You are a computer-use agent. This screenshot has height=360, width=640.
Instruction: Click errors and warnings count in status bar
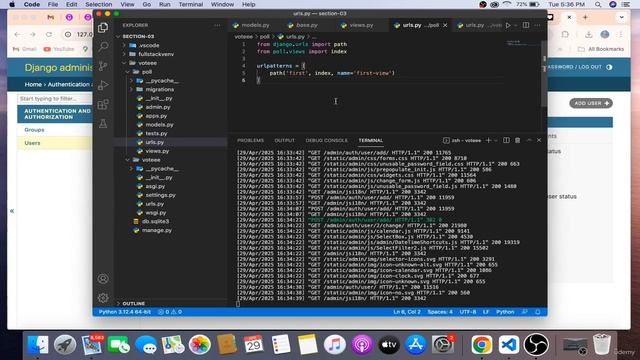(x=170, y=312)
